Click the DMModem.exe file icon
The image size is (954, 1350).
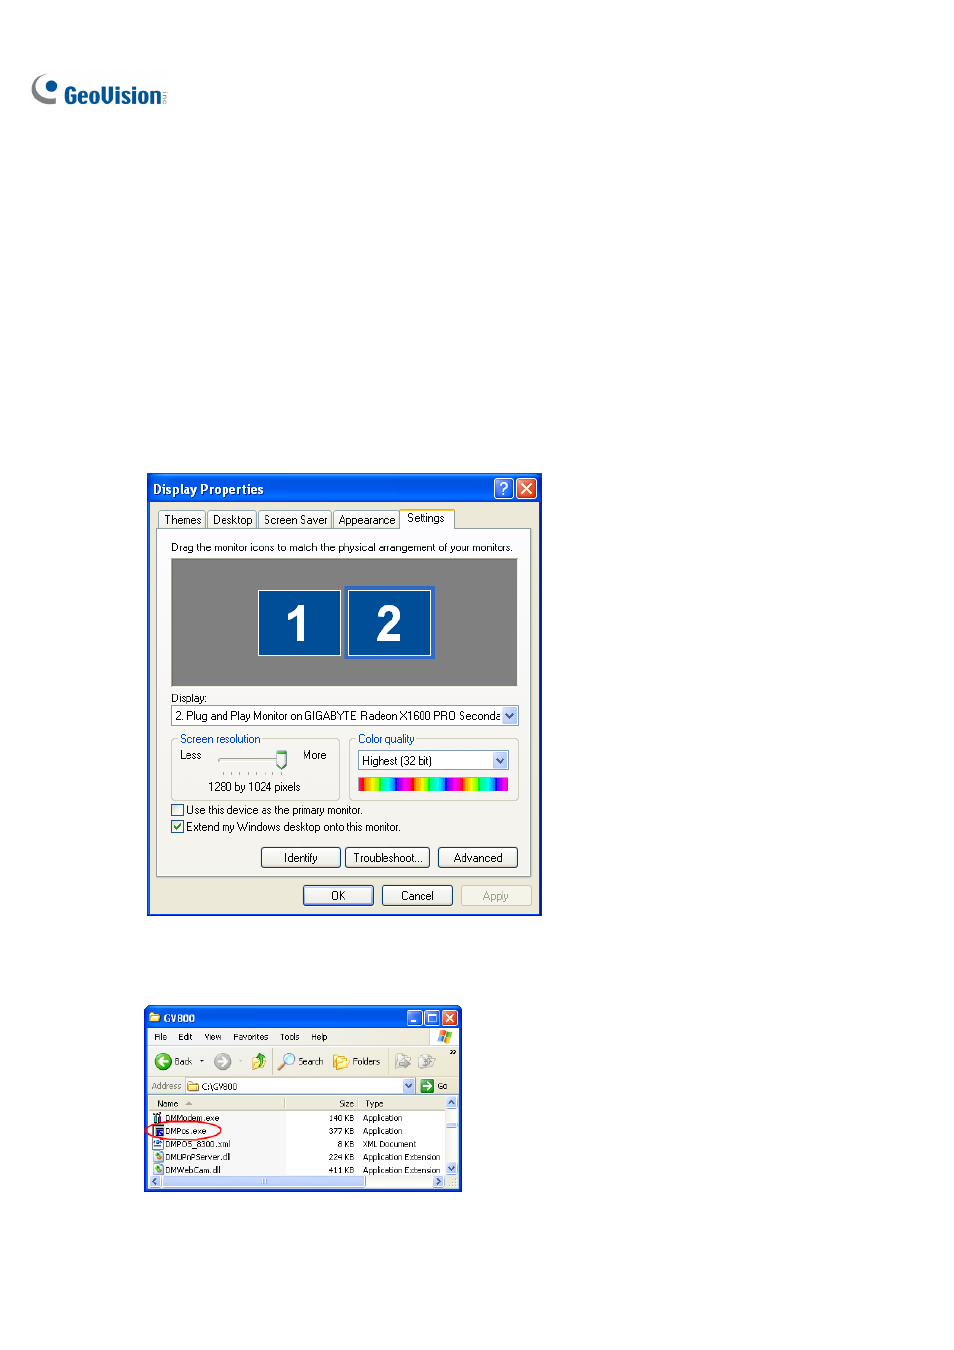click(158, 1118)
